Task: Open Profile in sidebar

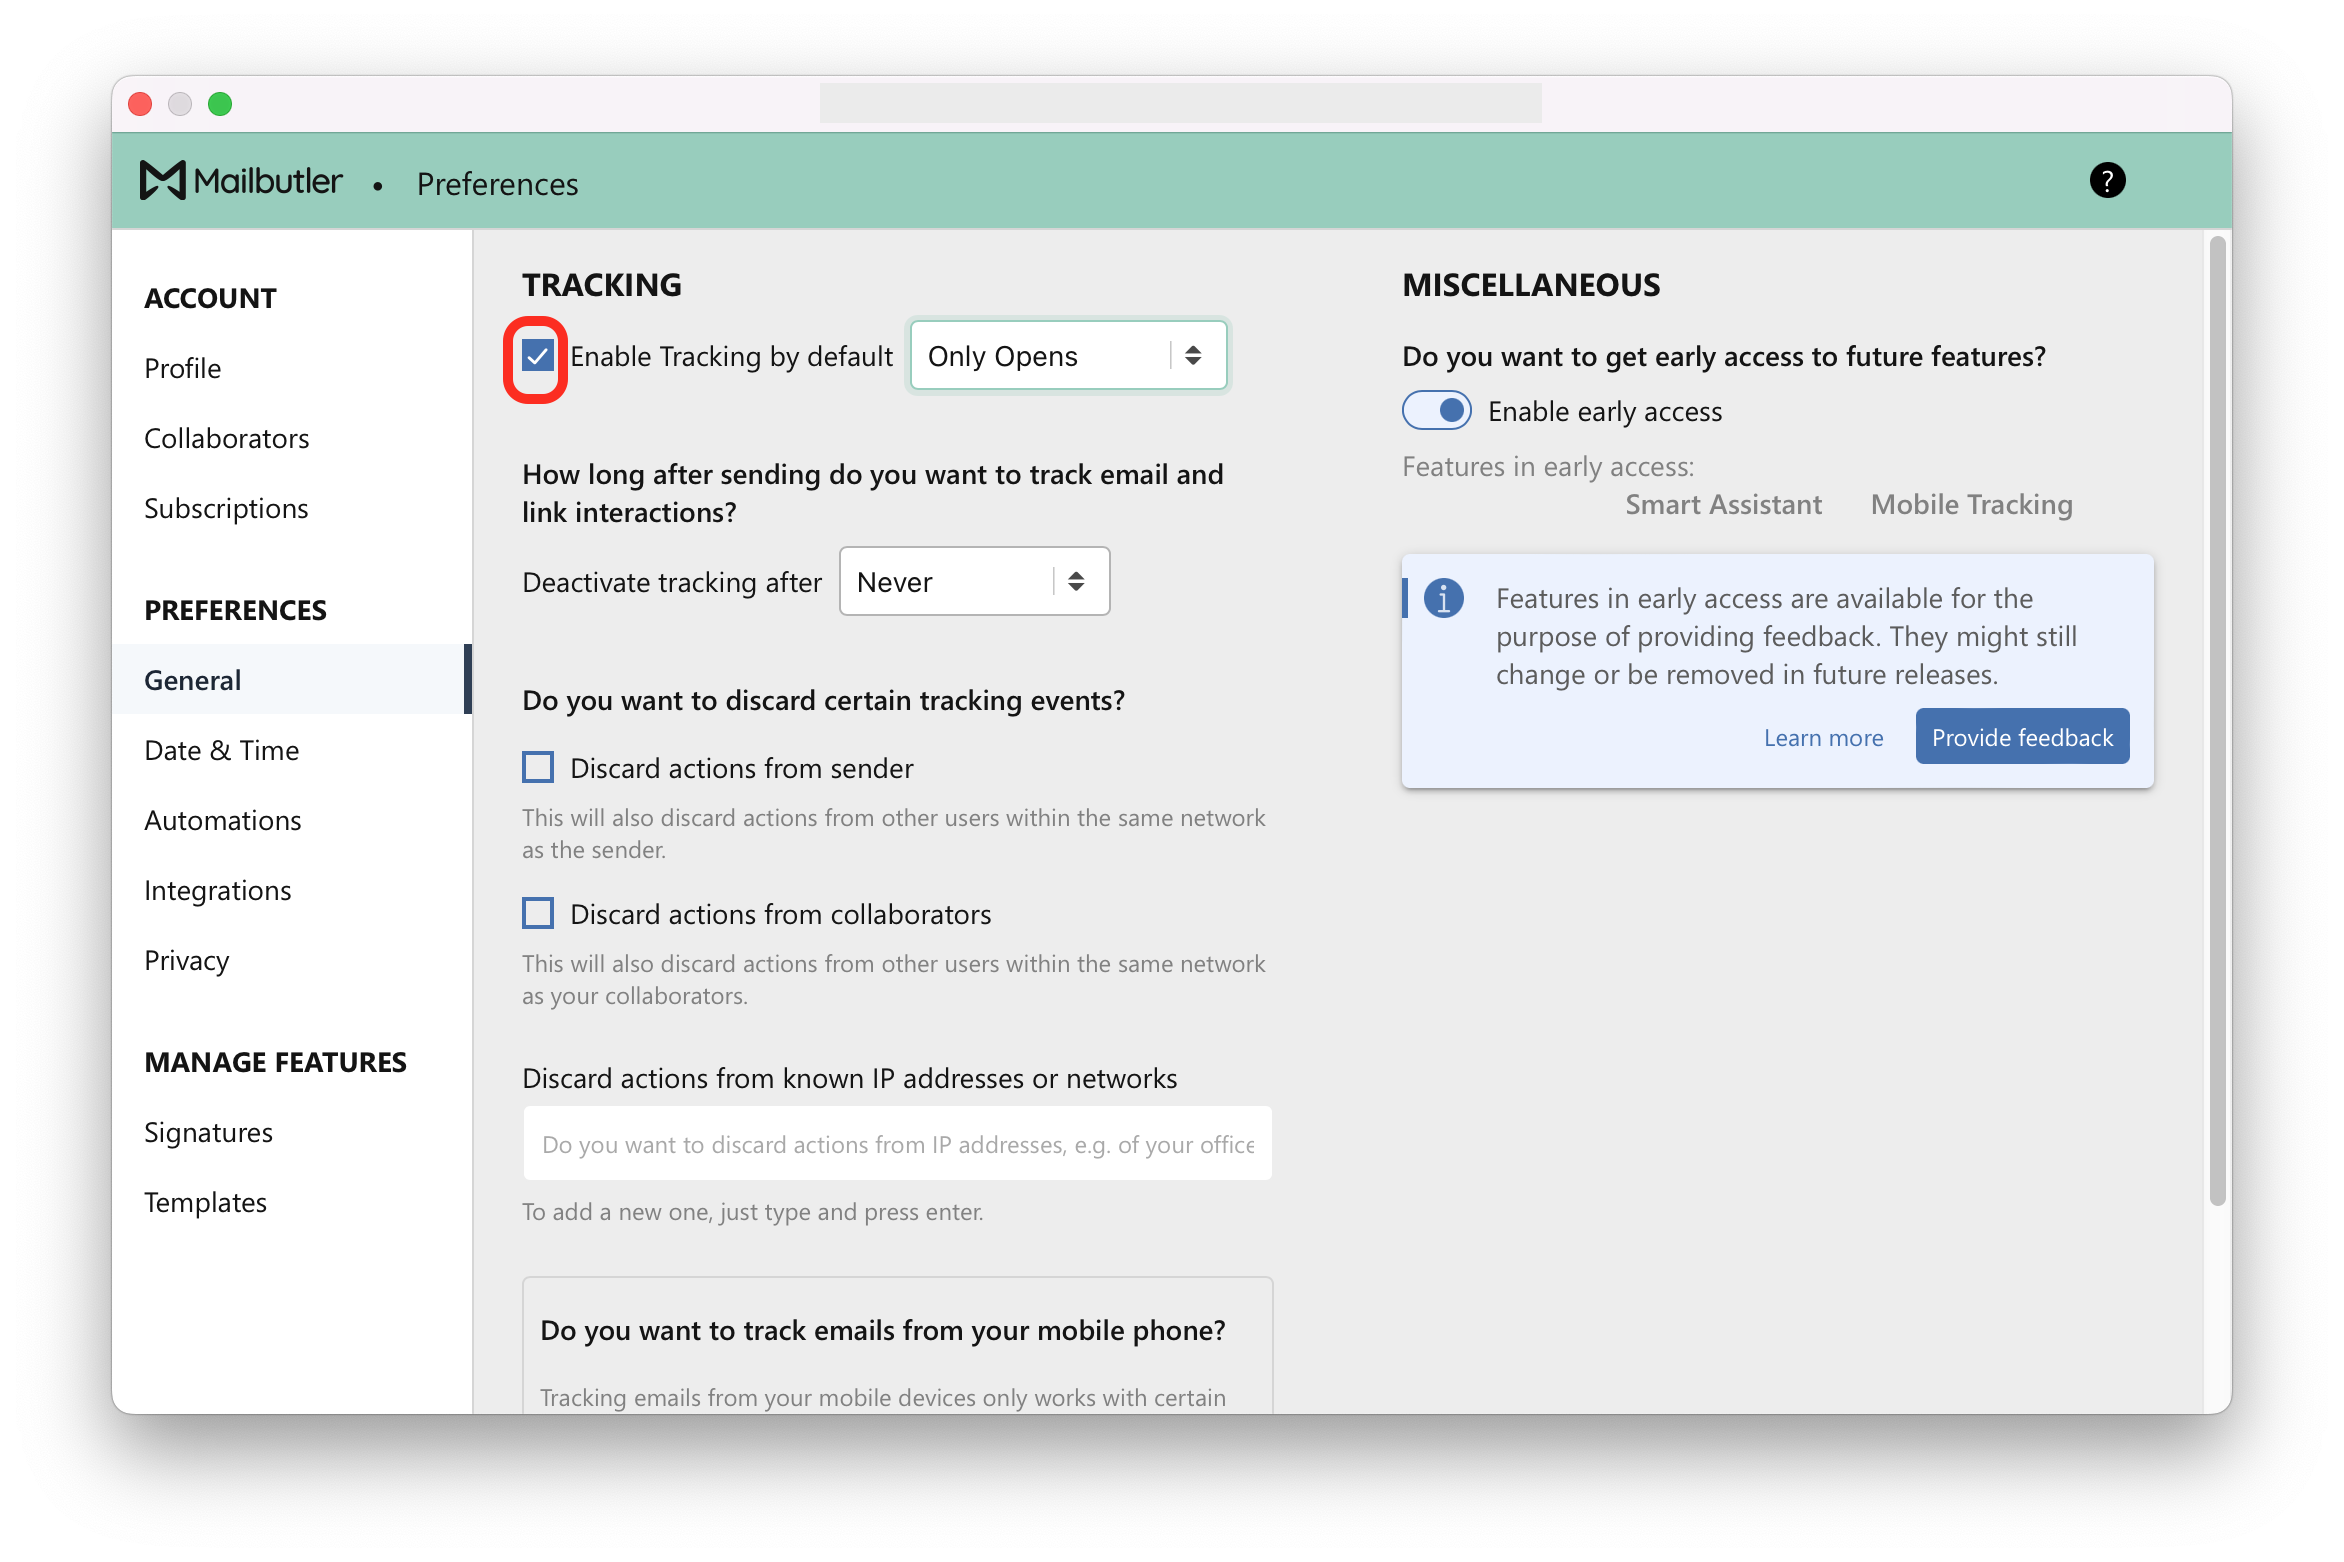Action: coord(183,368)
